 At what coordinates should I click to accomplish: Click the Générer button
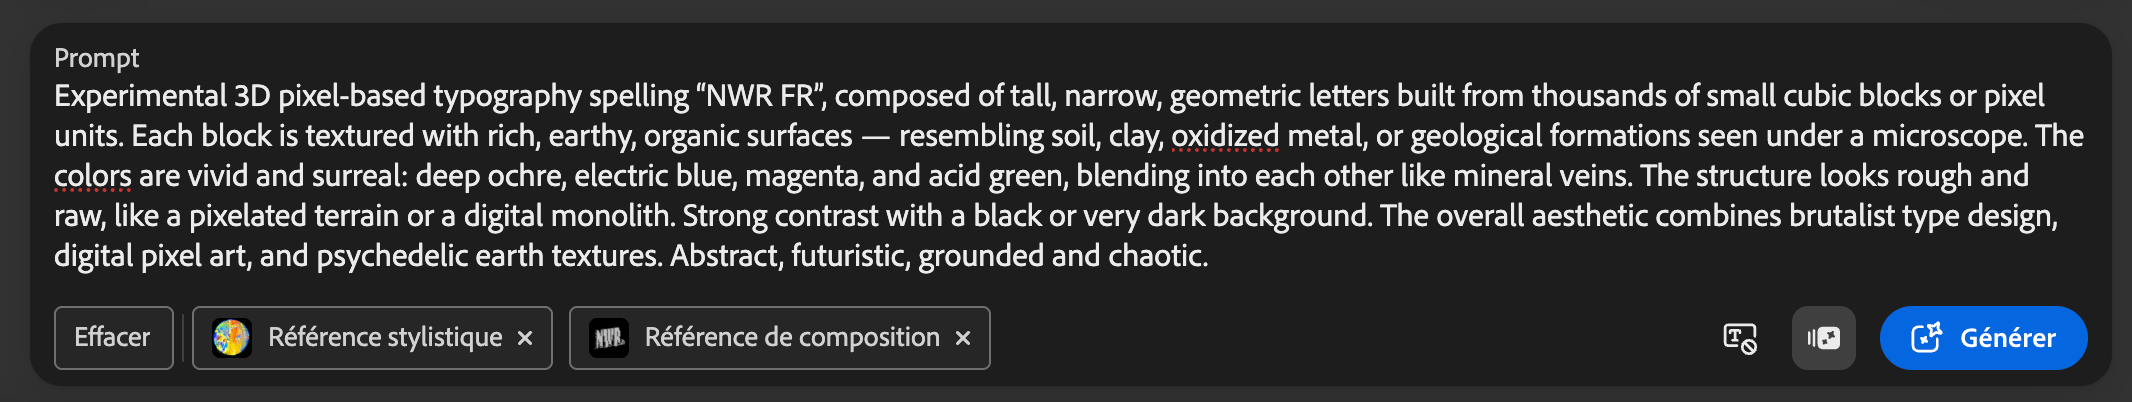pyautogui.click(x=1983, y=338)
